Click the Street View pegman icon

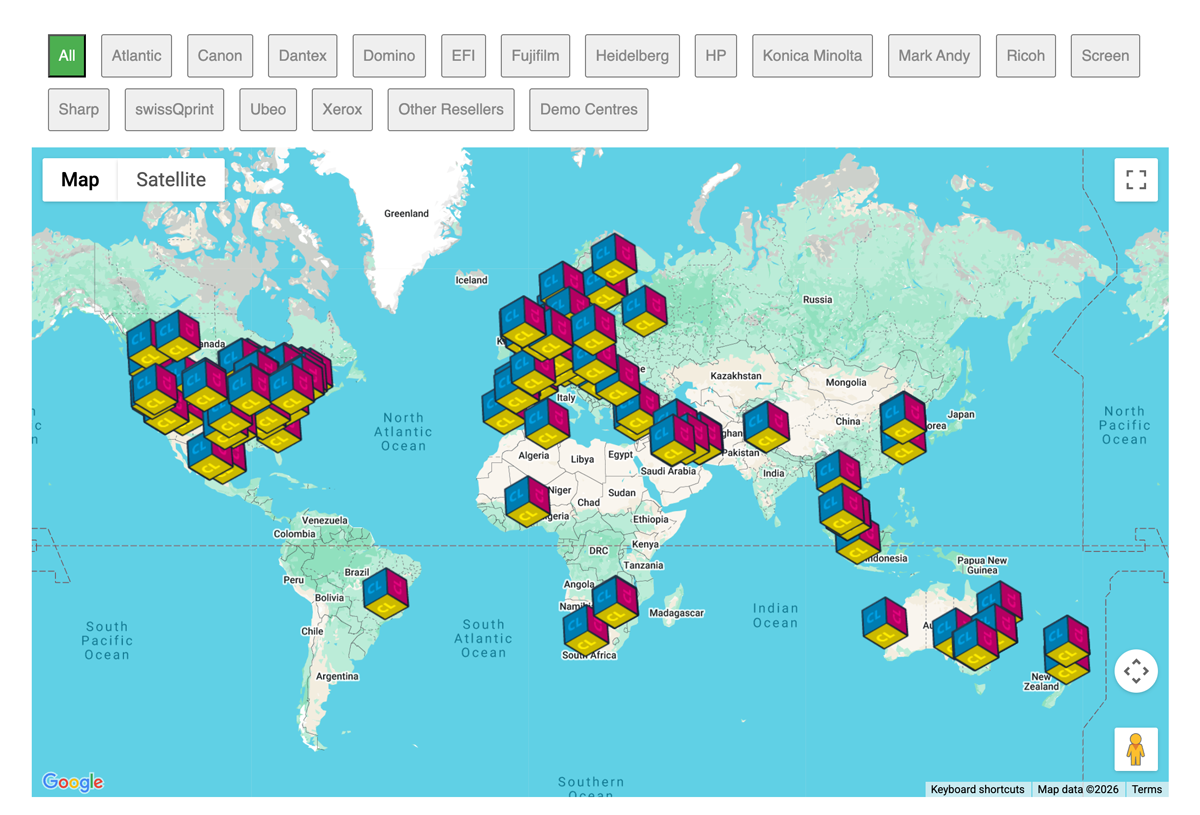(x=1136, y=749)
